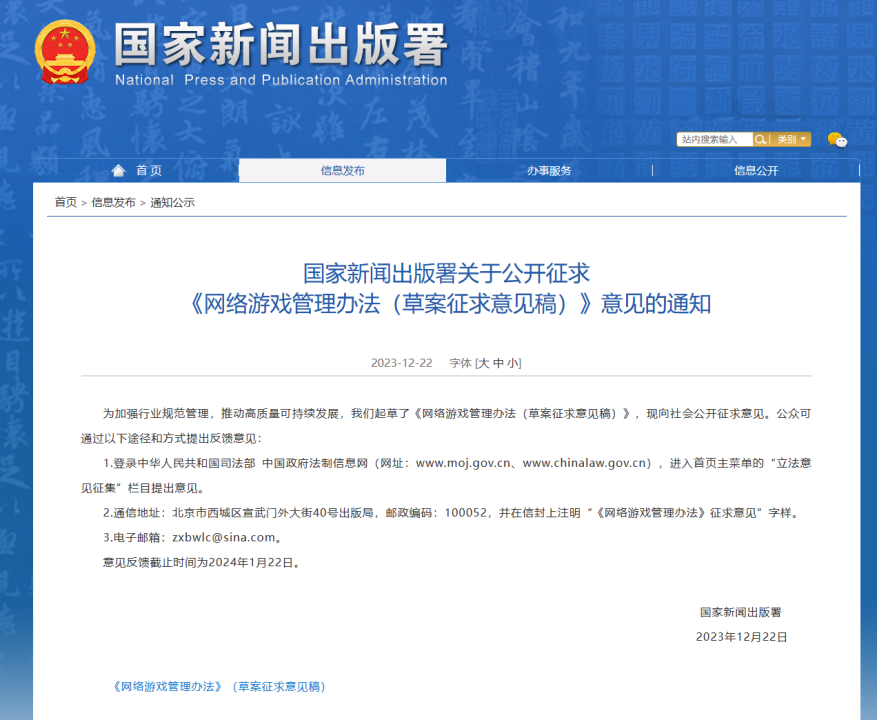
Task: Open the WeChat chat bubble icon
Action: pos(837,140)
